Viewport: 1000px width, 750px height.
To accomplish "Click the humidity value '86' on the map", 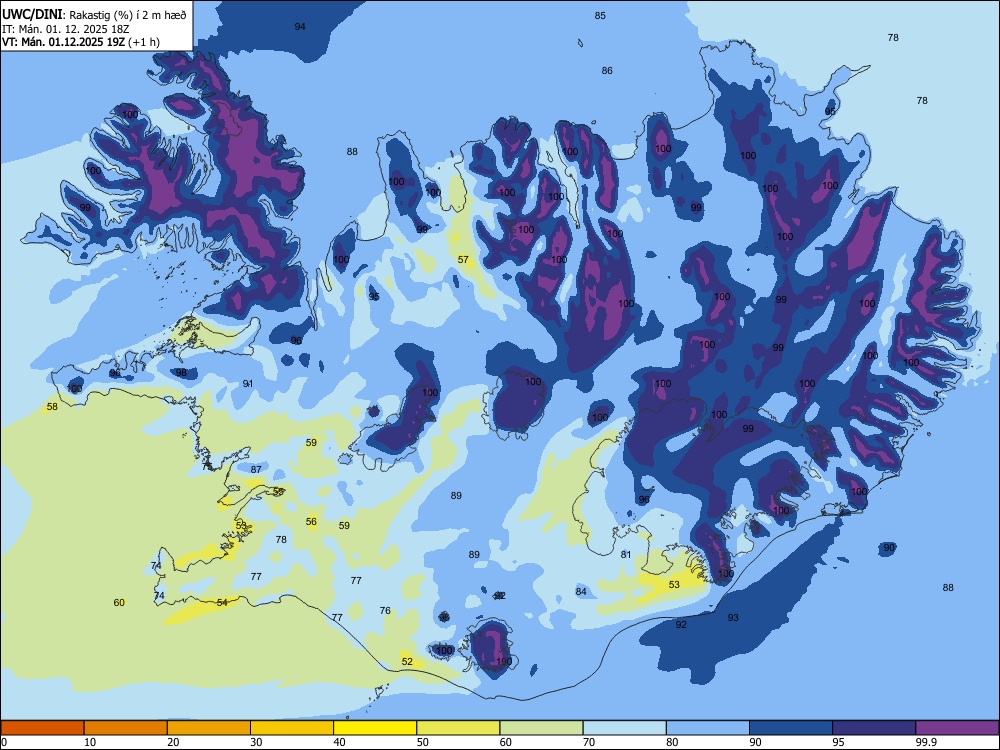I will coord(607,70).
